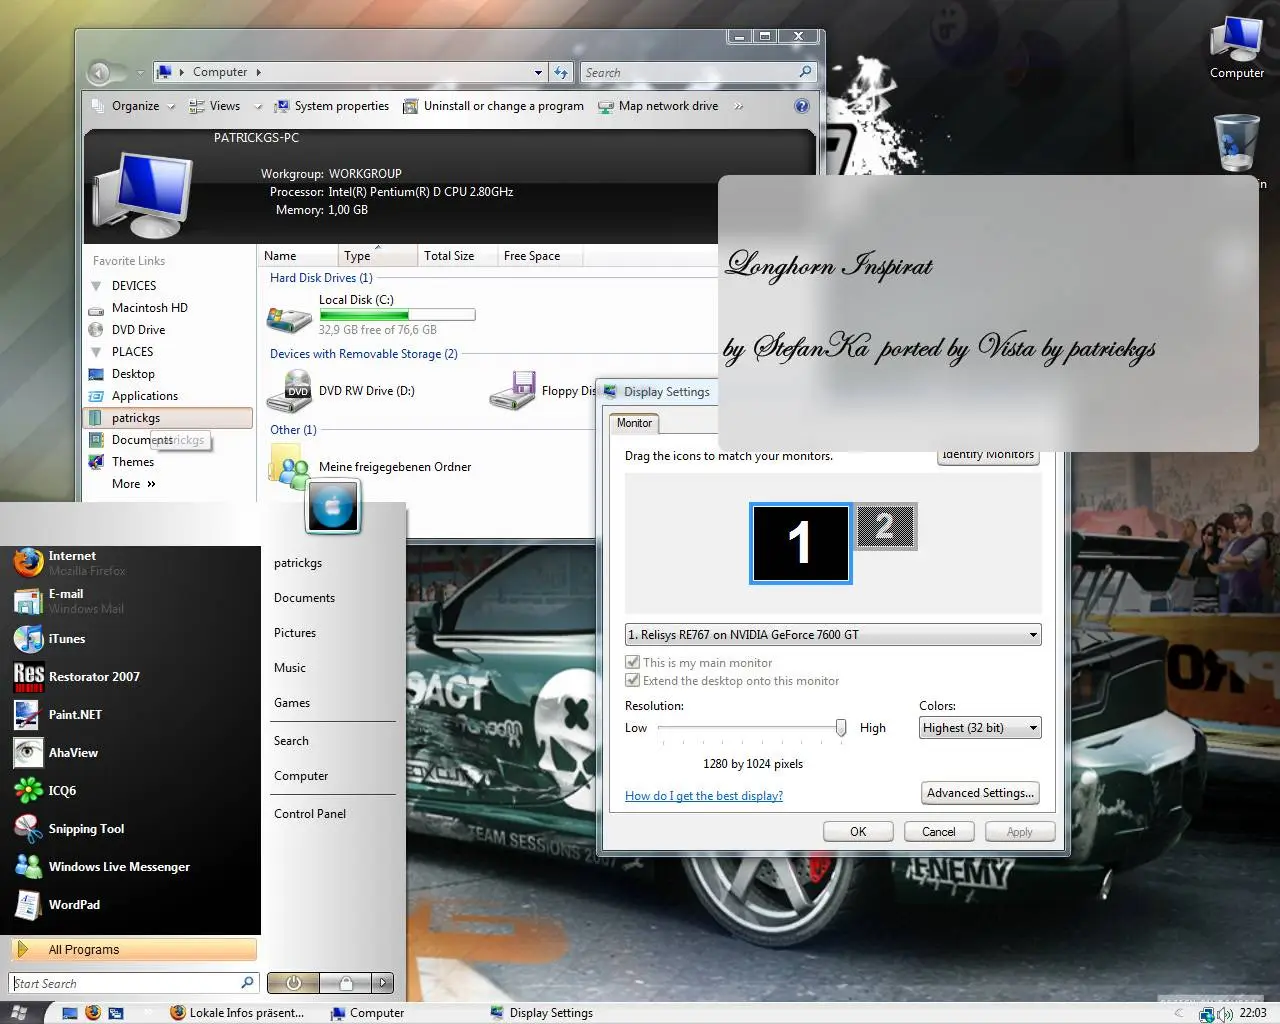Click the network icon in system tray
The height and width of the screenshot is (1024, 1280).
click(1207, 1014)
